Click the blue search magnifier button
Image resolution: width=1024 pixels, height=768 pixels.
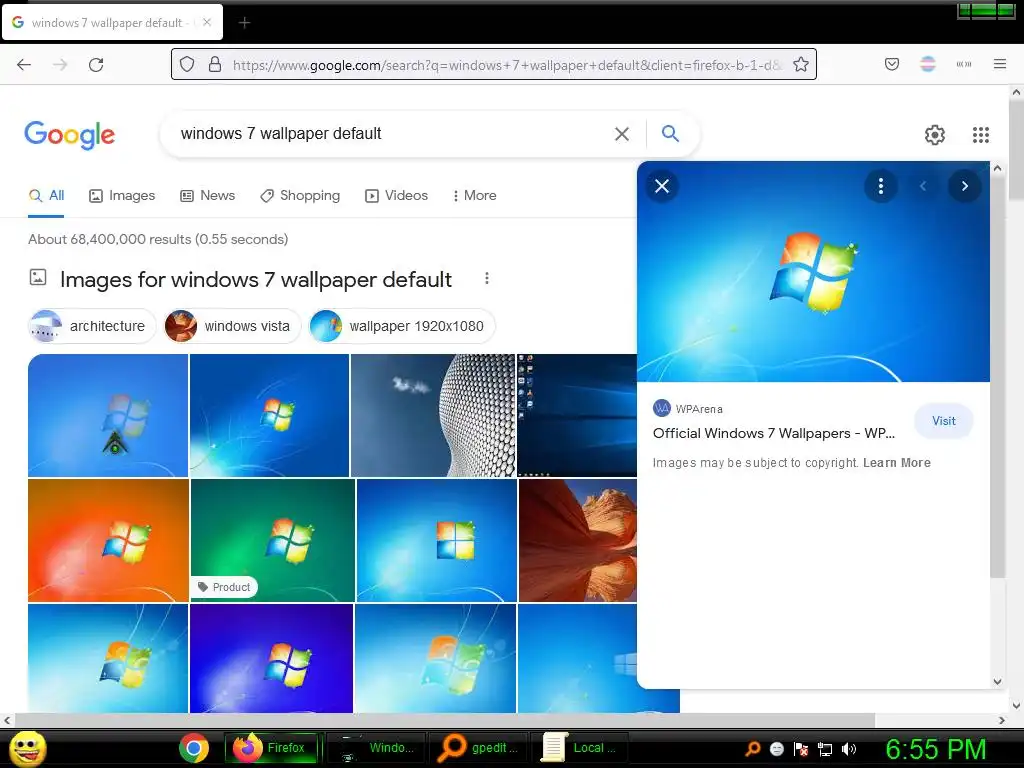[x=670, y=133]
